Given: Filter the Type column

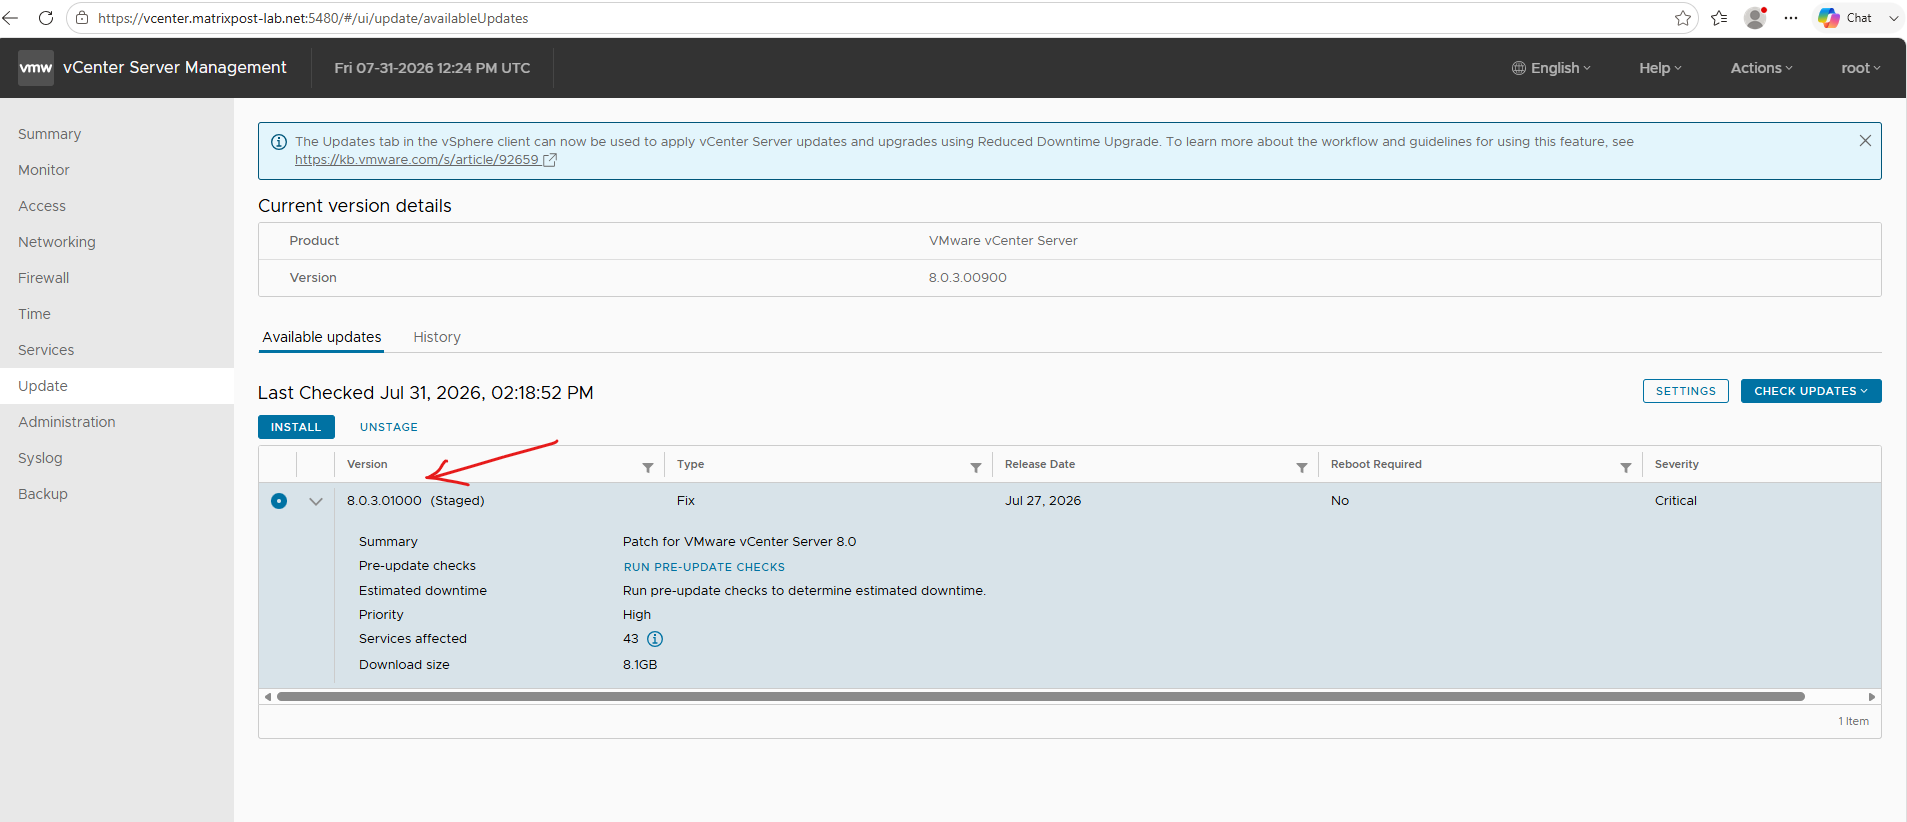Looking at the screenshot, I should (x=976, y=467).
